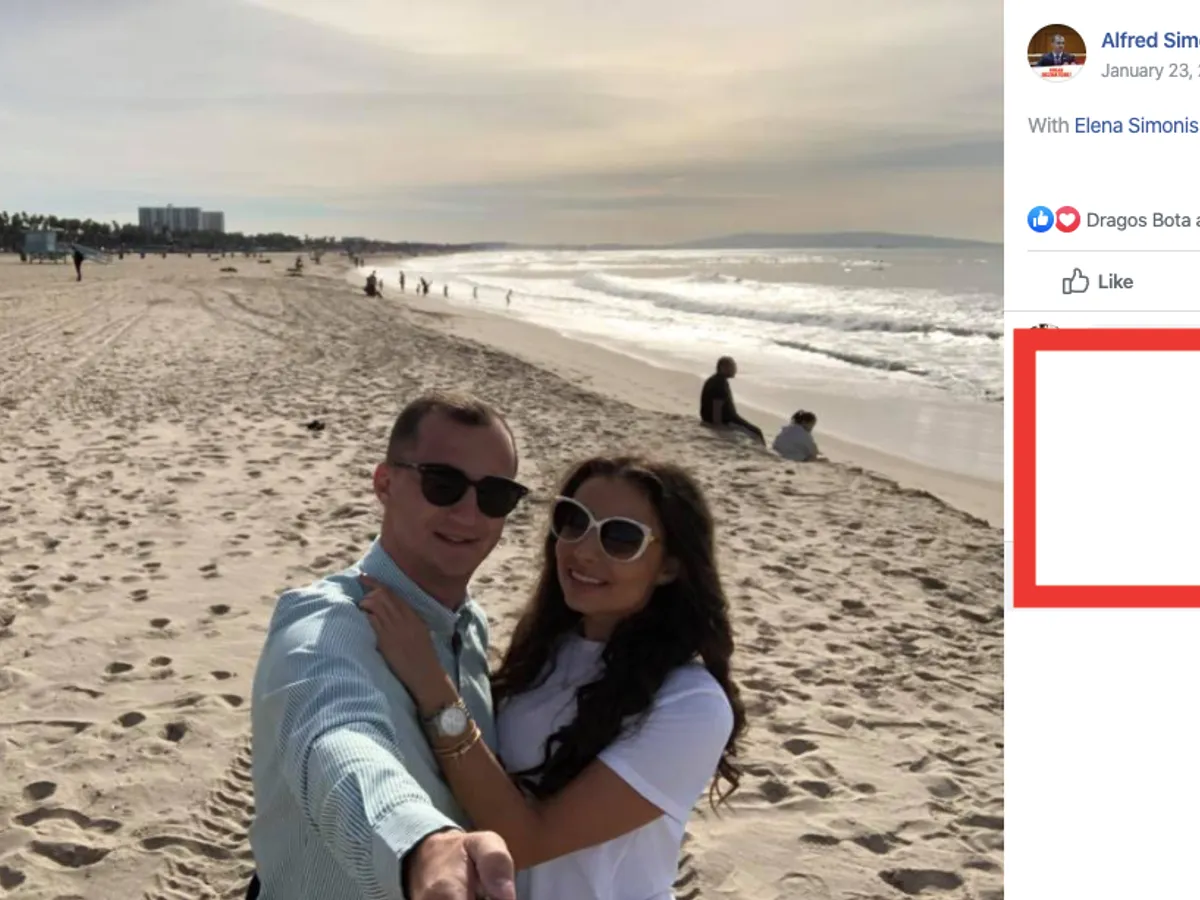Click the commenter avatar below Like bar

(1043, 328)
